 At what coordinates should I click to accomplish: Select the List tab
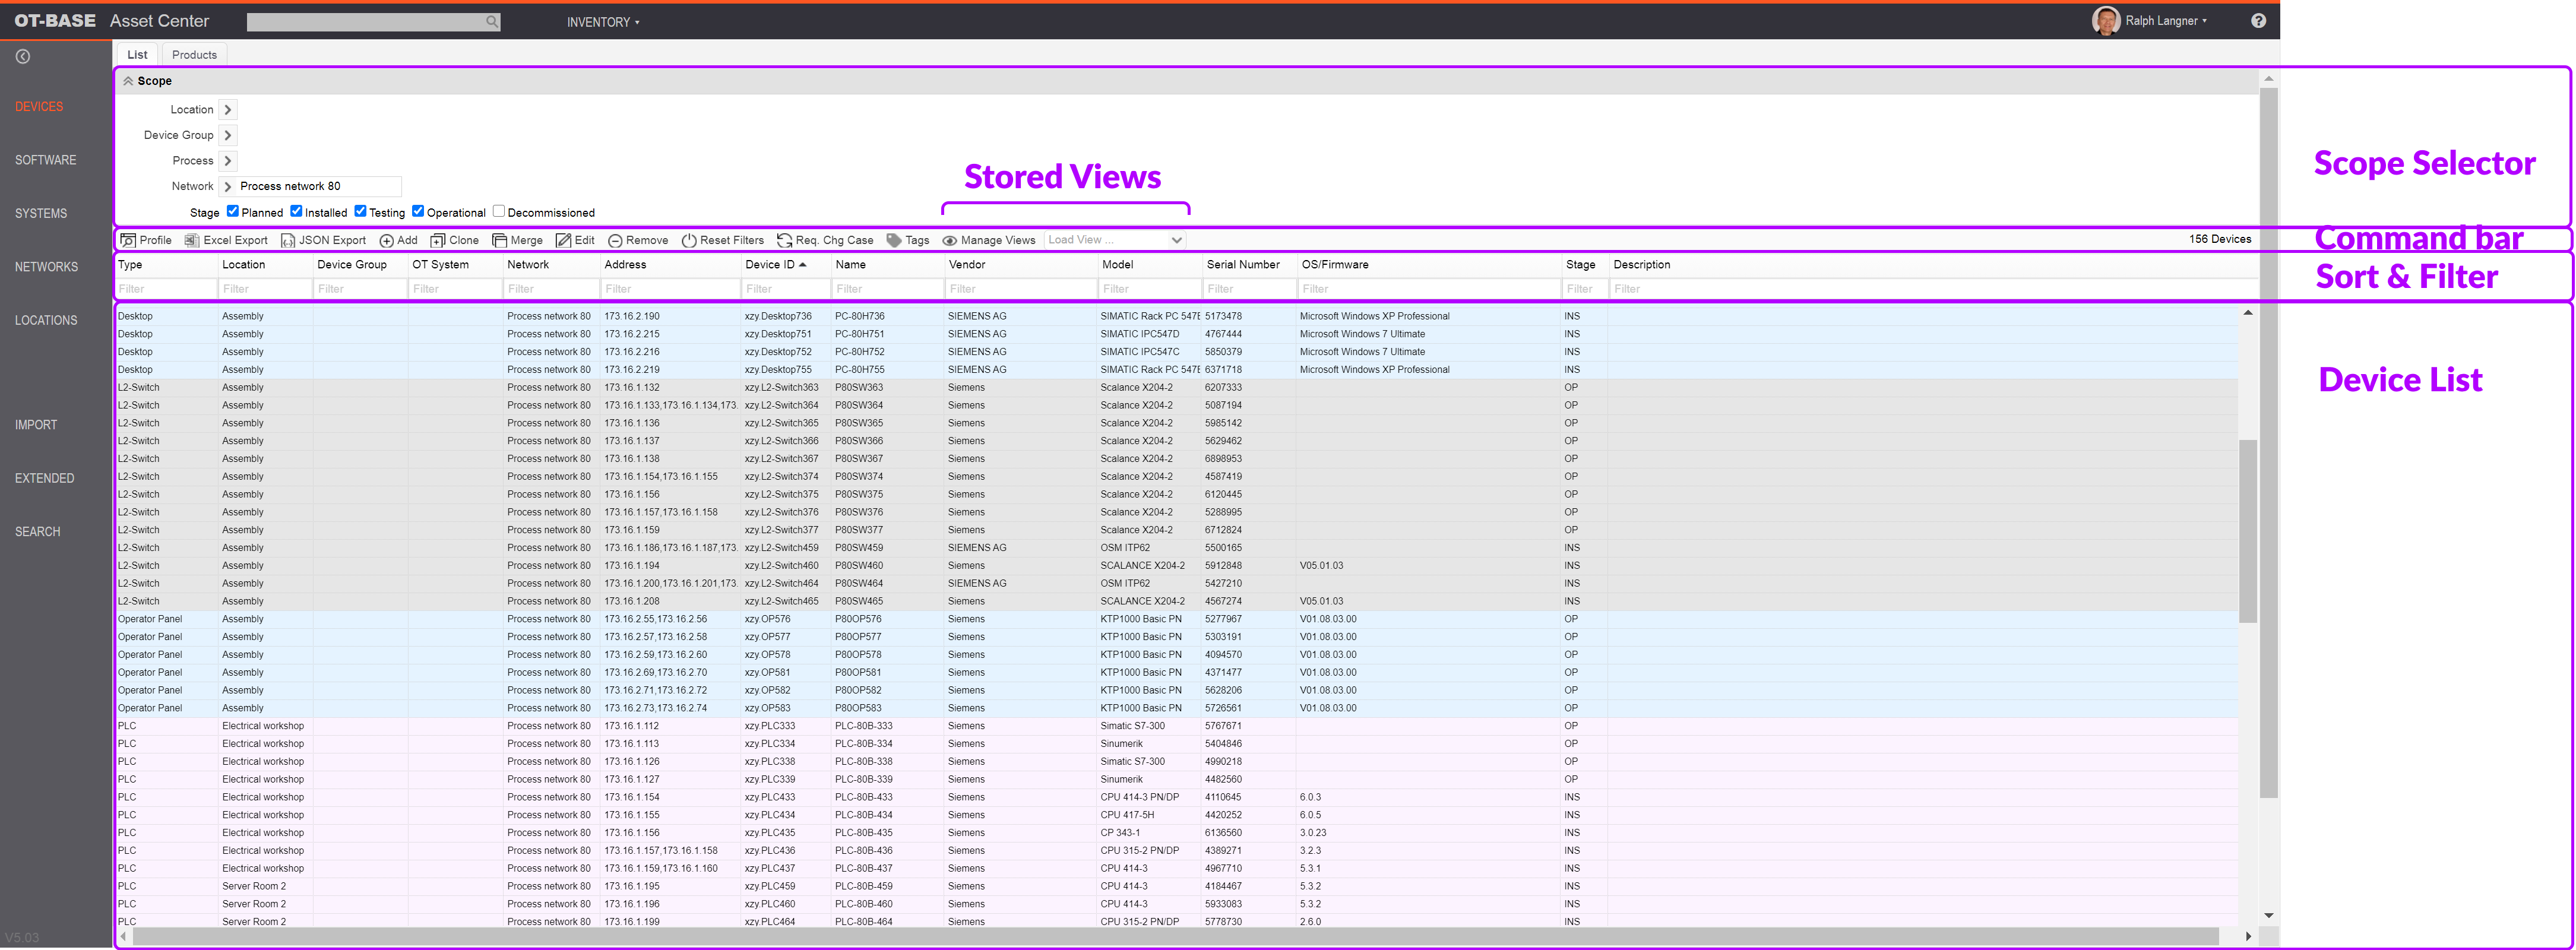coord(137,55)
